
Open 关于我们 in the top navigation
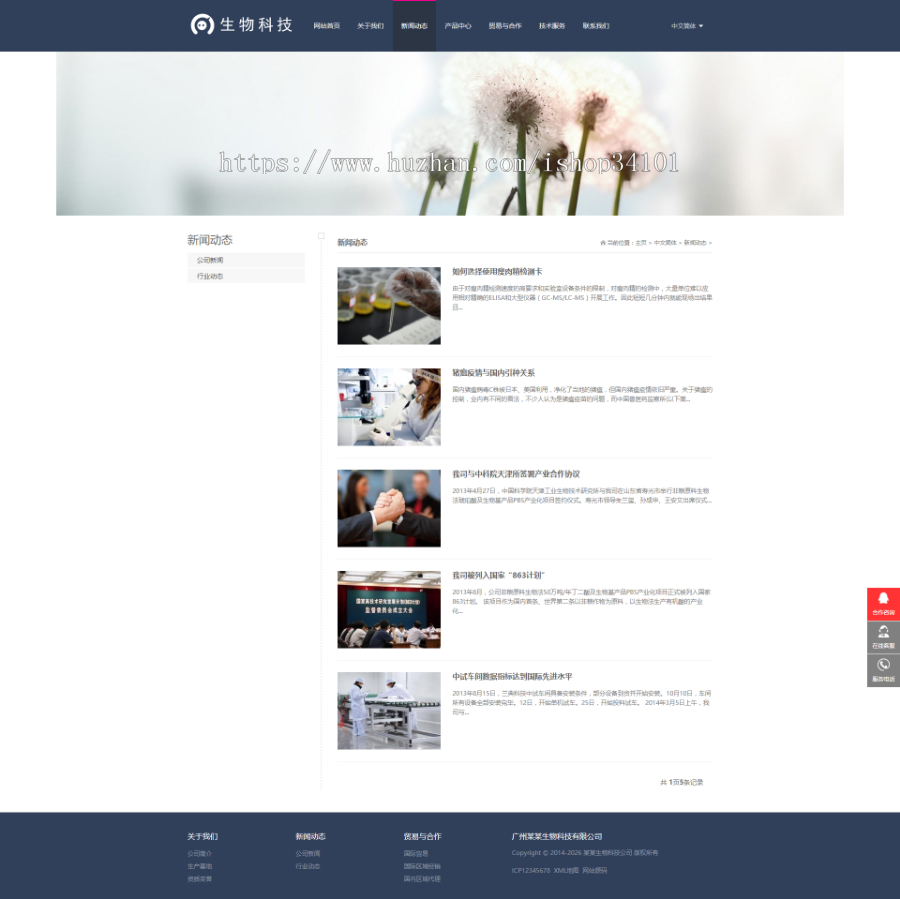[370, 26]
